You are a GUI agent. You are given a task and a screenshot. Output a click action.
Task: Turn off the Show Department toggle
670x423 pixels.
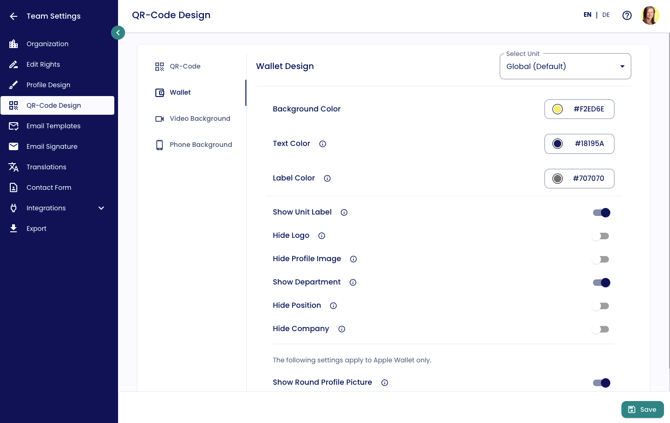601,282
